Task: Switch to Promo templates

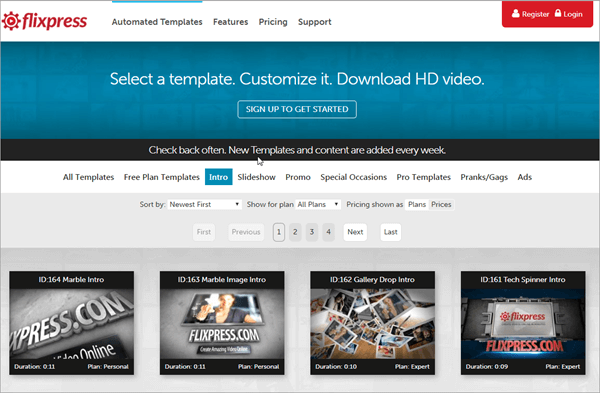Action: click(298, 177)
